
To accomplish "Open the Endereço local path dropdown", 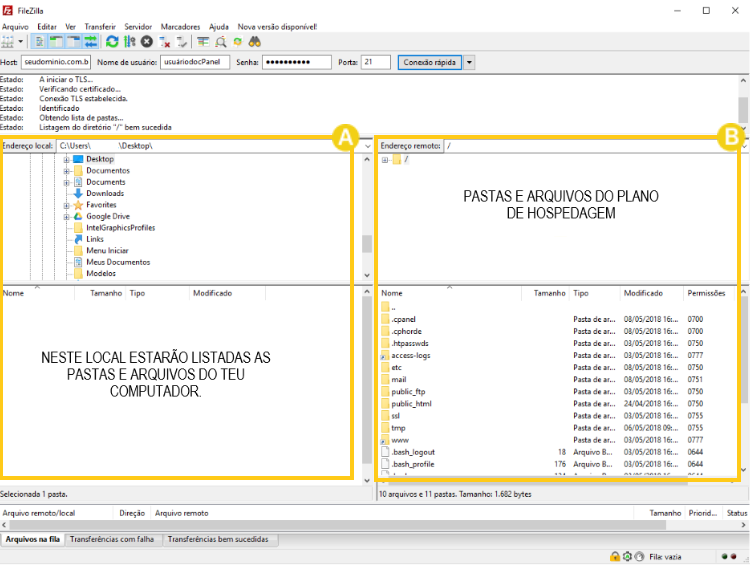I will coord(367,146).
